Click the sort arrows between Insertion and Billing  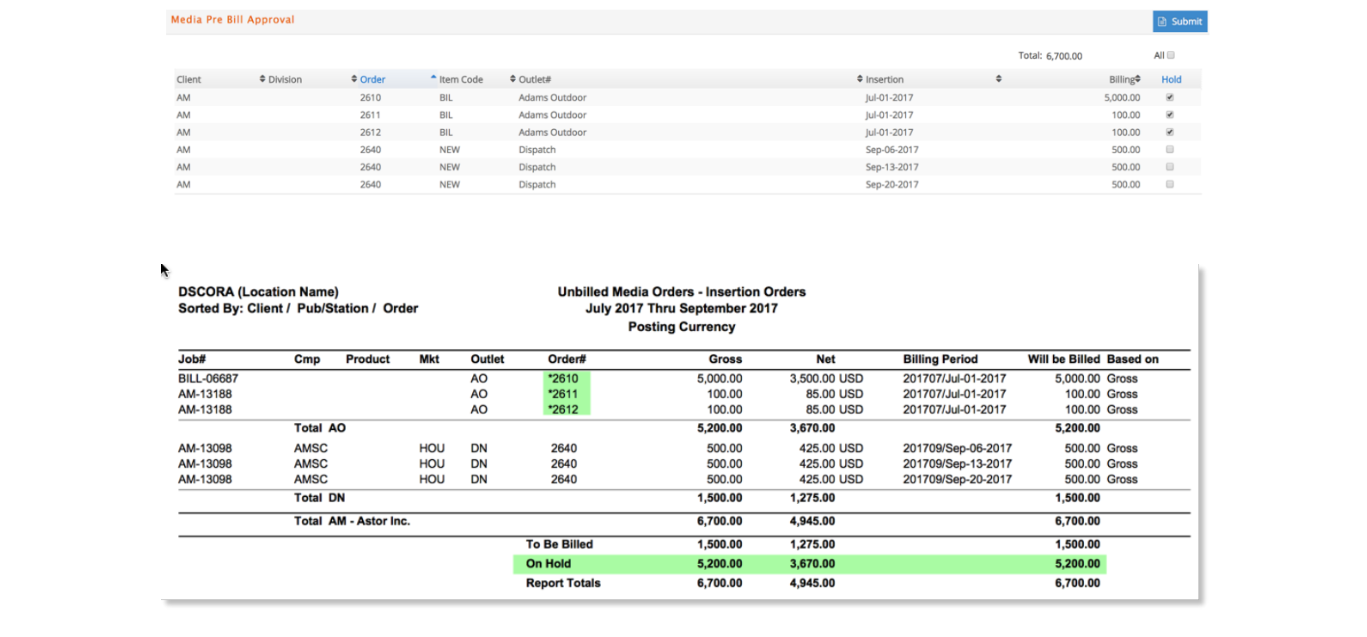(998, 79)
